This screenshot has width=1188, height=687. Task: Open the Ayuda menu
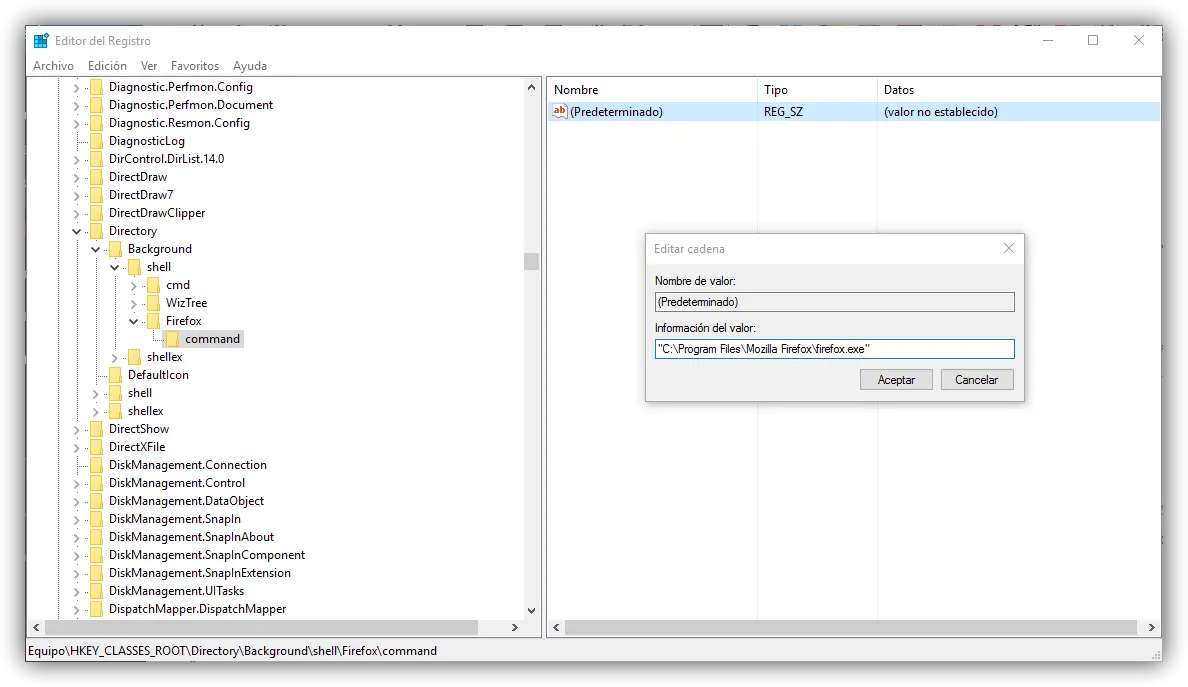(249, 66)
